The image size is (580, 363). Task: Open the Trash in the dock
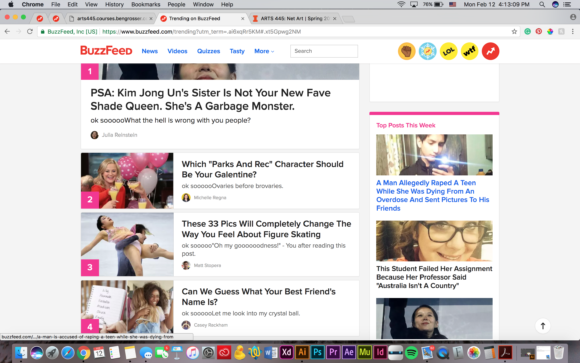coord(559,352)
